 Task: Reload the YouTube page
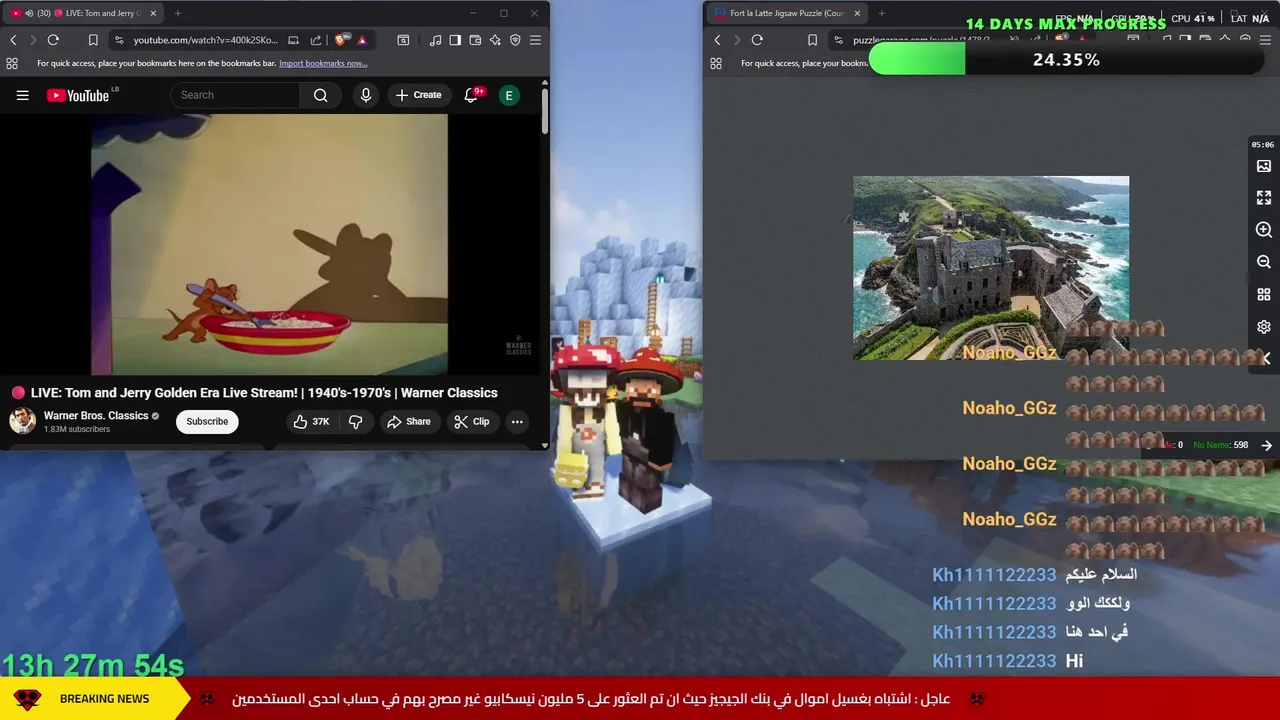pos(53,40)
